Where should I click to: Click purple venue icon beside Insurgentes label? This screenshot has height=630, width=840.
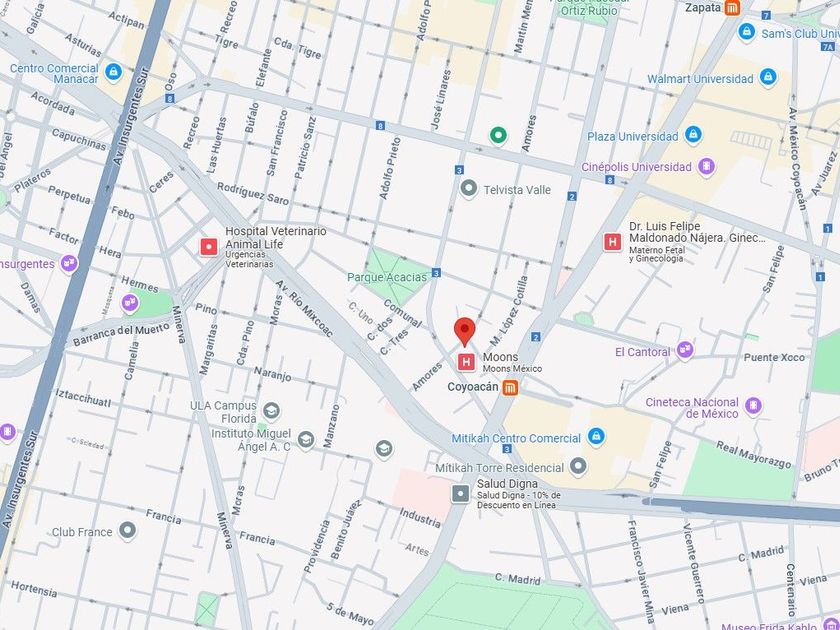pyautogui.click(x=69, y=263)
